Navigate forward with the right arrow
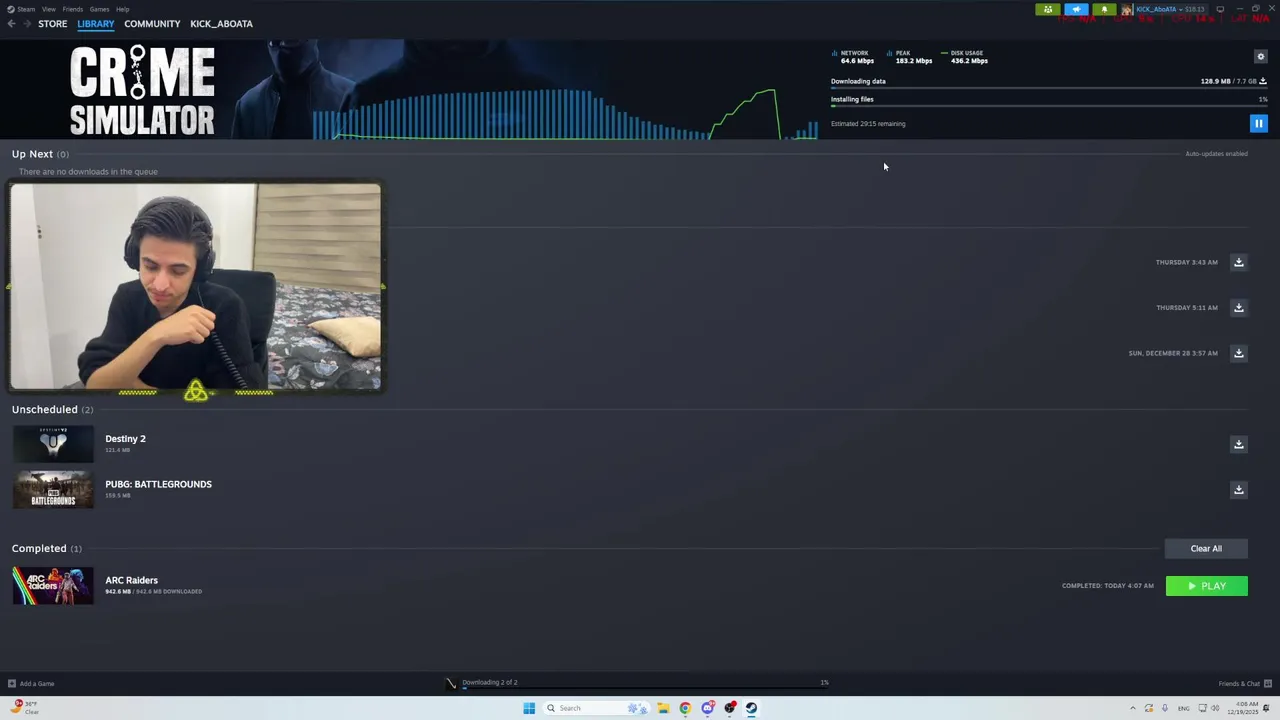 27,24
